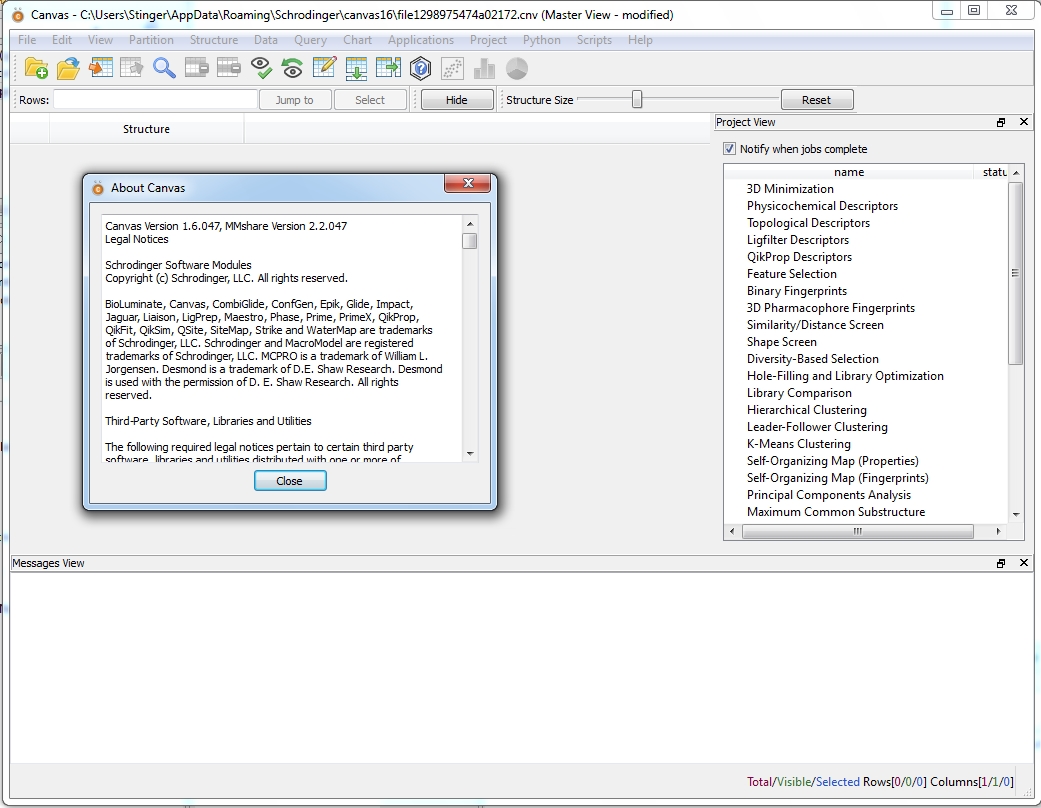Select Feature Selection item
This screenshot has width=1041, height=808.
click(x=791, y=274)
